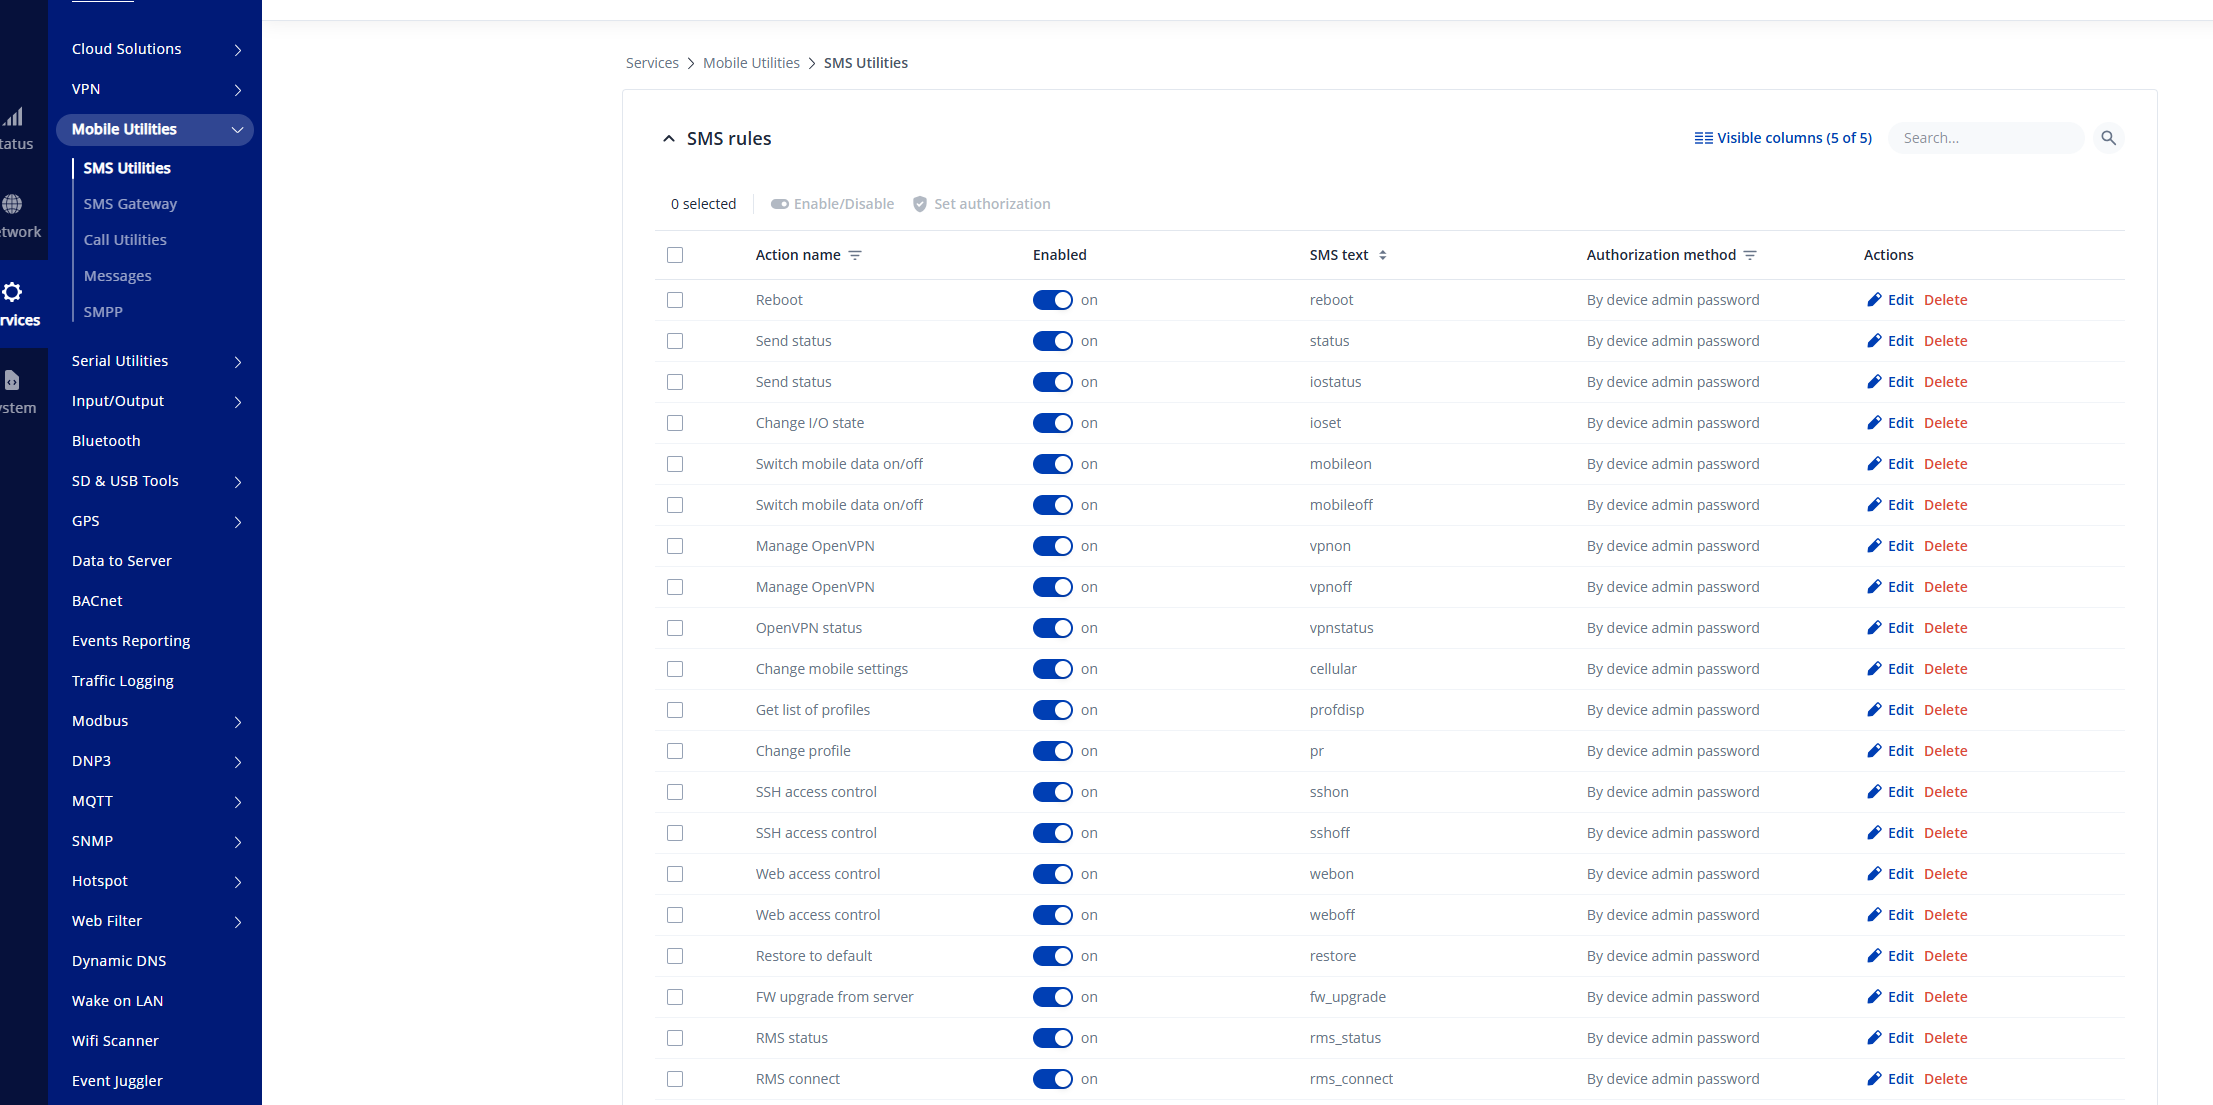Image resolution: width=2213 pixels, height=1105 pixels.
Task: Click the Action name filter icon
Action: point(855,255)
